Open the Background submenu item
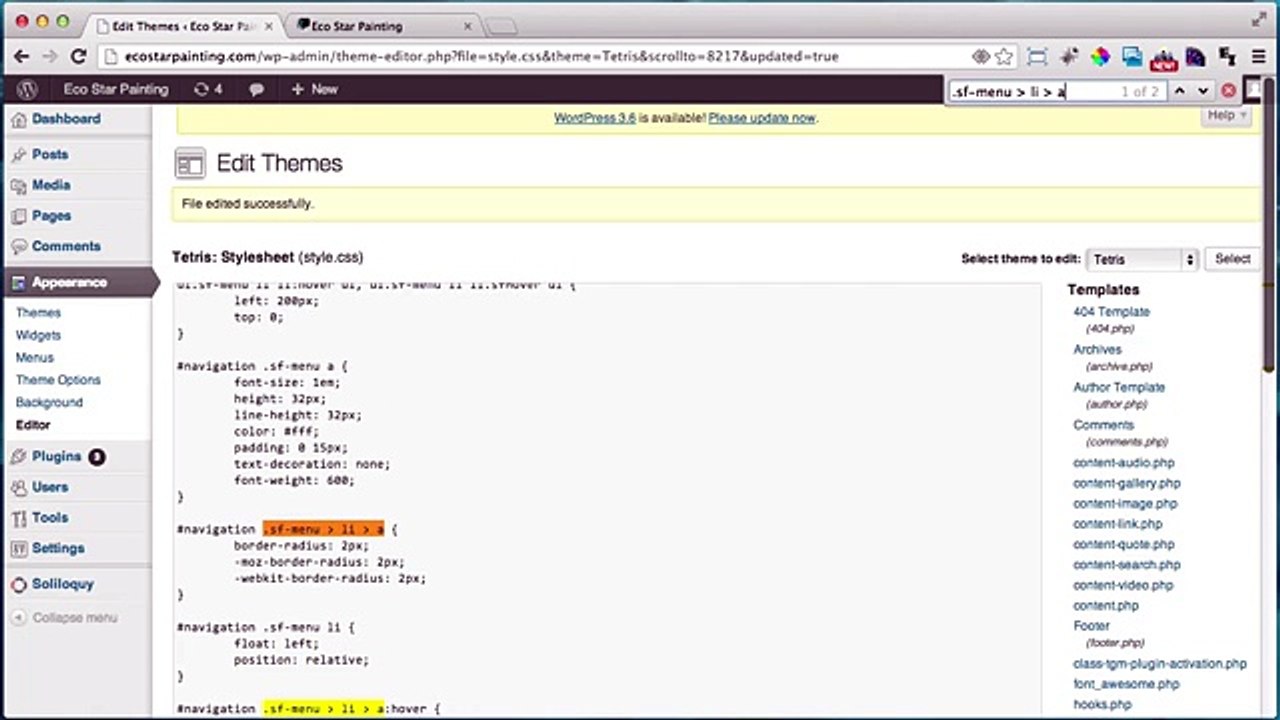 coord(49,403)
